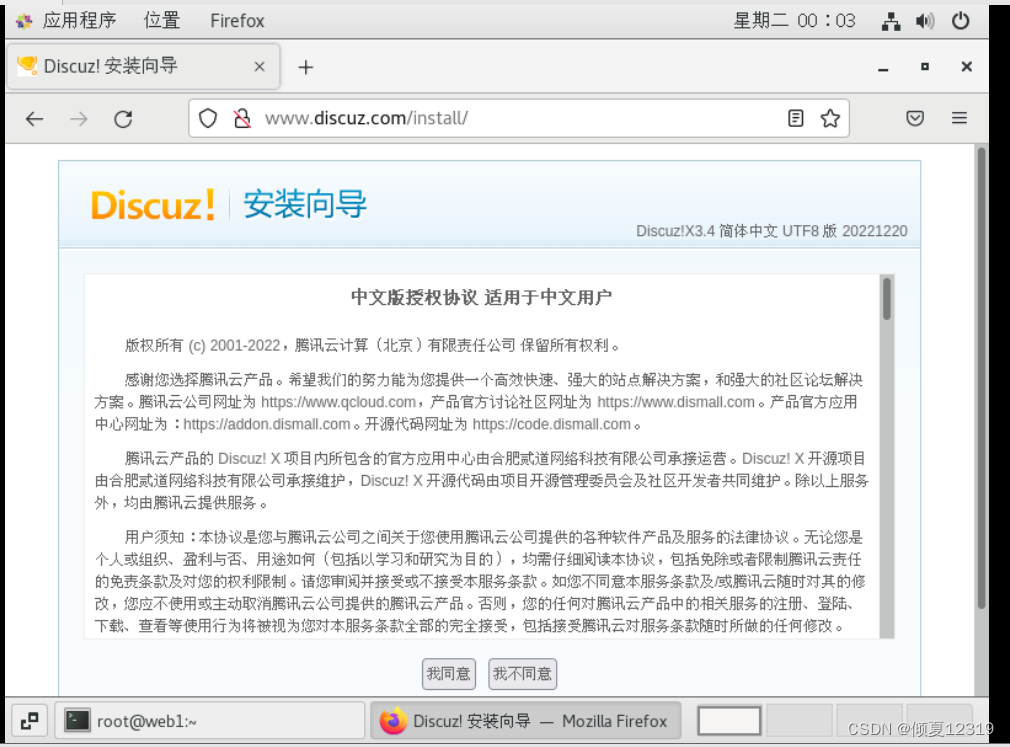This screenshot has height=747, width=1010.
Task: Click the 我不同意 button
Action: coord(522,674)
